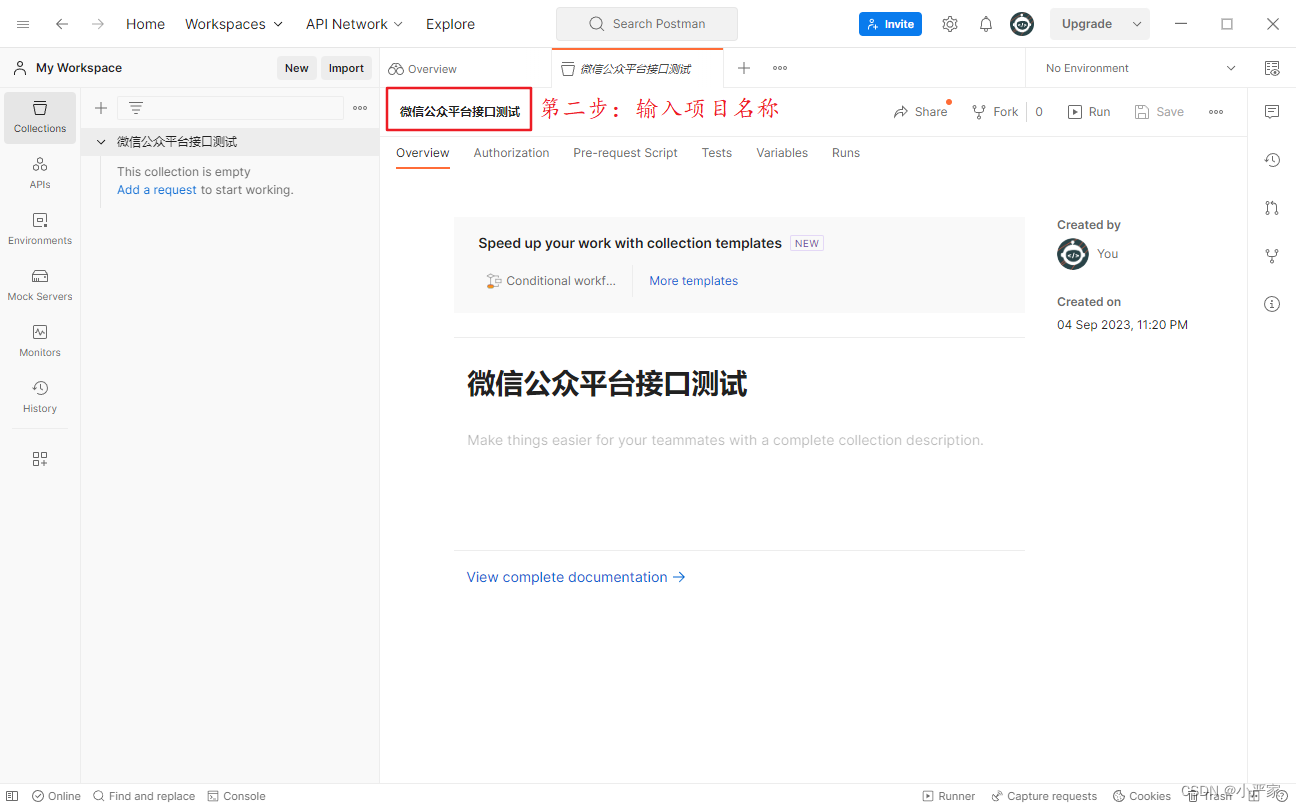
Task: Click the configure sidebar grid-plus icon
Action: click(x=40, y=459)
